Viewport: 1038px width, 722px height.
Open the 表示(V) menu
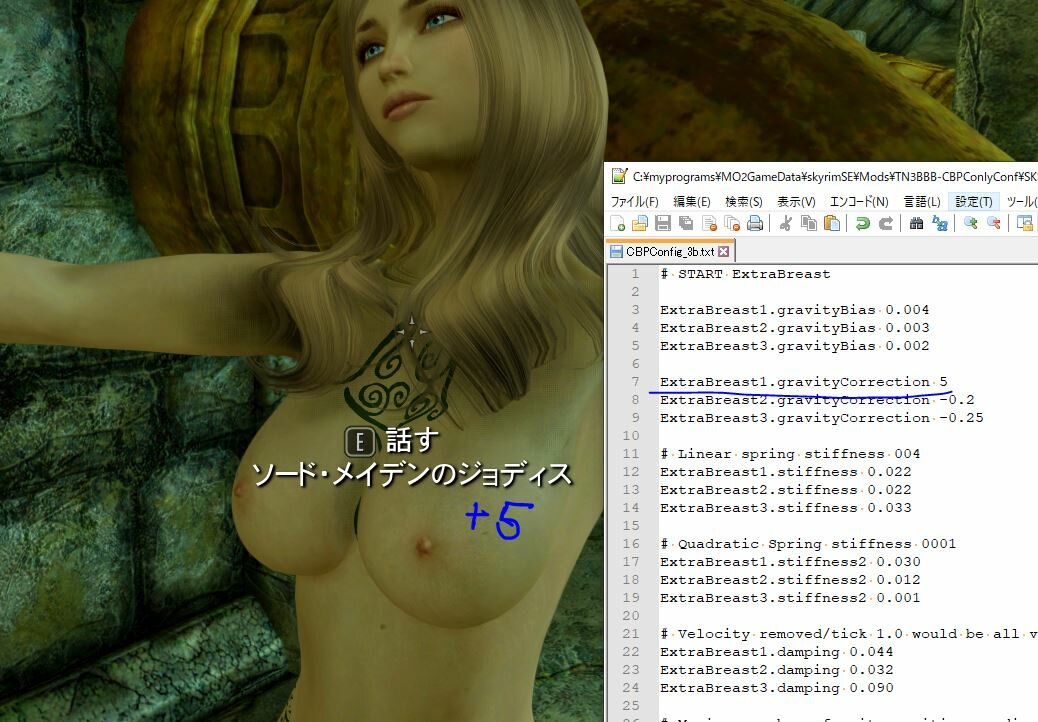click(x=796, y=201)
